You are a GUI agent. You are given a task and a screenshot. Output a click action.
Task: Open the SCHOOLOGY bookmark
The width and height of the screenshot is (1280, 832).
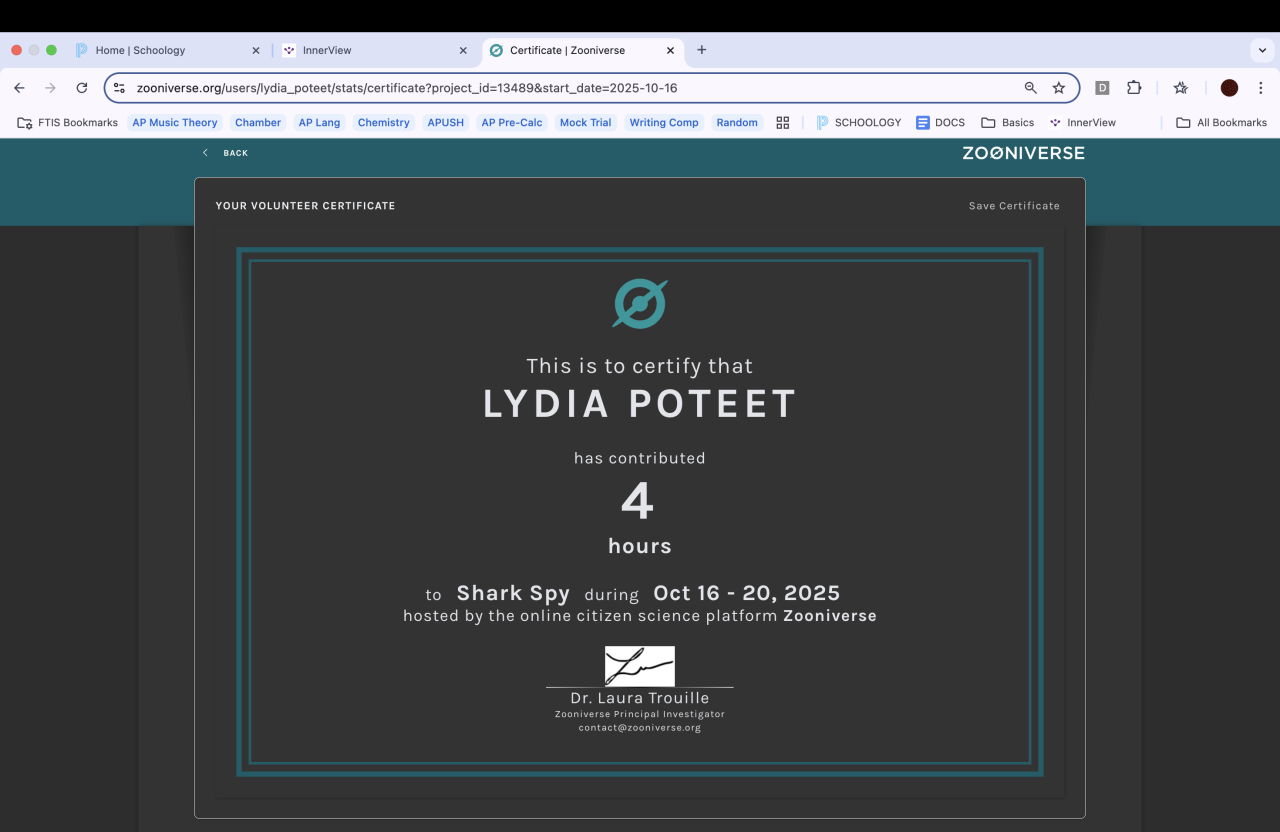(x=859, y=122)
